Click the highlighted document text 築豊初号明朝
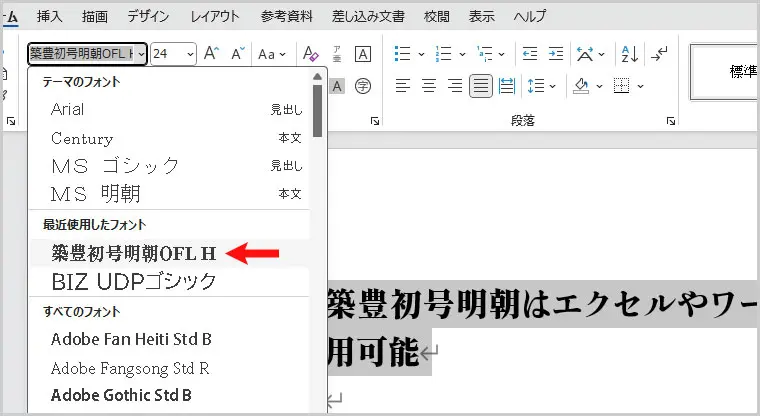Screen dimensions: 760x416 pos(424,304)
